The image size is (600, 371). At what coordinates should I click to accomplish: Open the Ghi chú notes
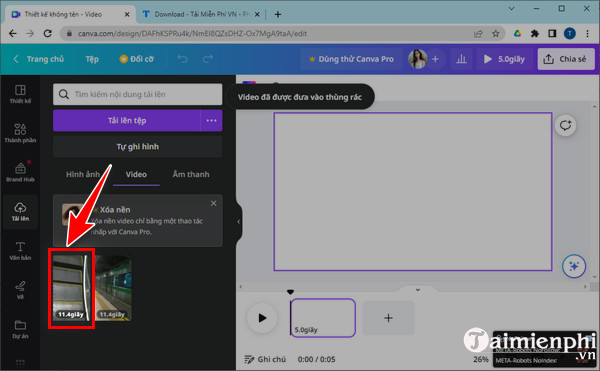[265, 359]
